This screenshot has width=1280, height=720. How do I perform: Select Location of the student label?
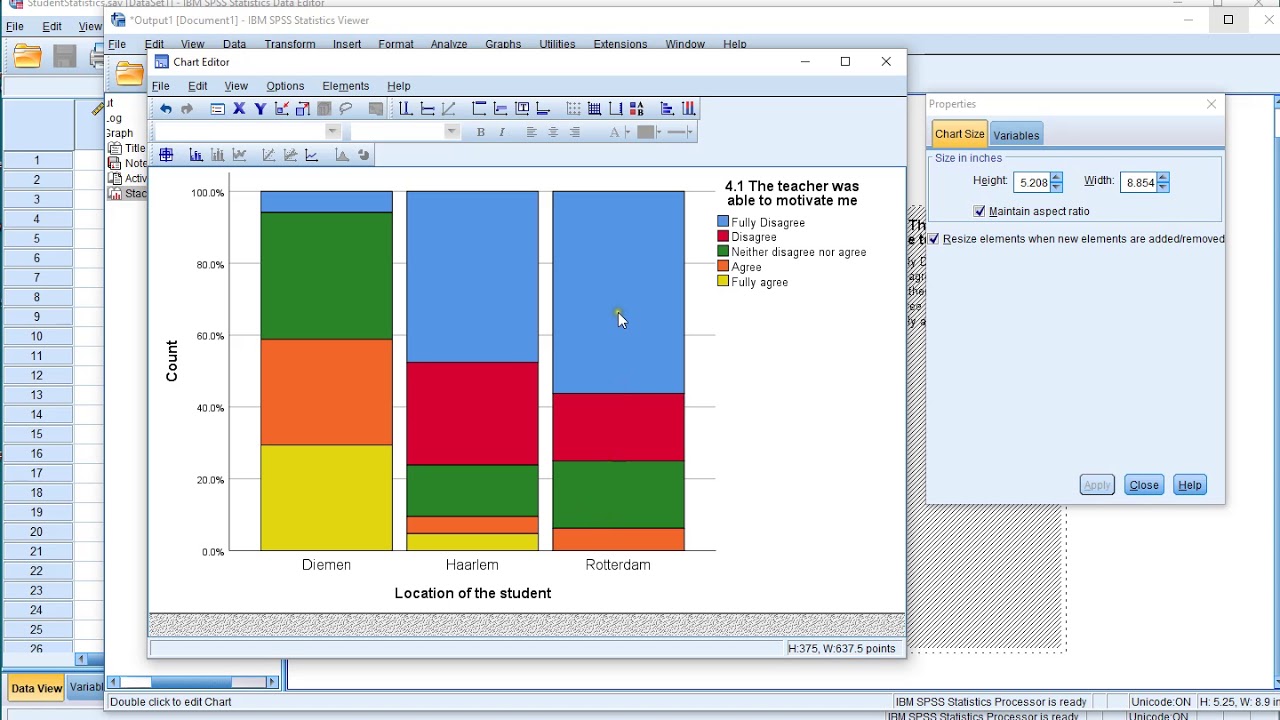473,593
